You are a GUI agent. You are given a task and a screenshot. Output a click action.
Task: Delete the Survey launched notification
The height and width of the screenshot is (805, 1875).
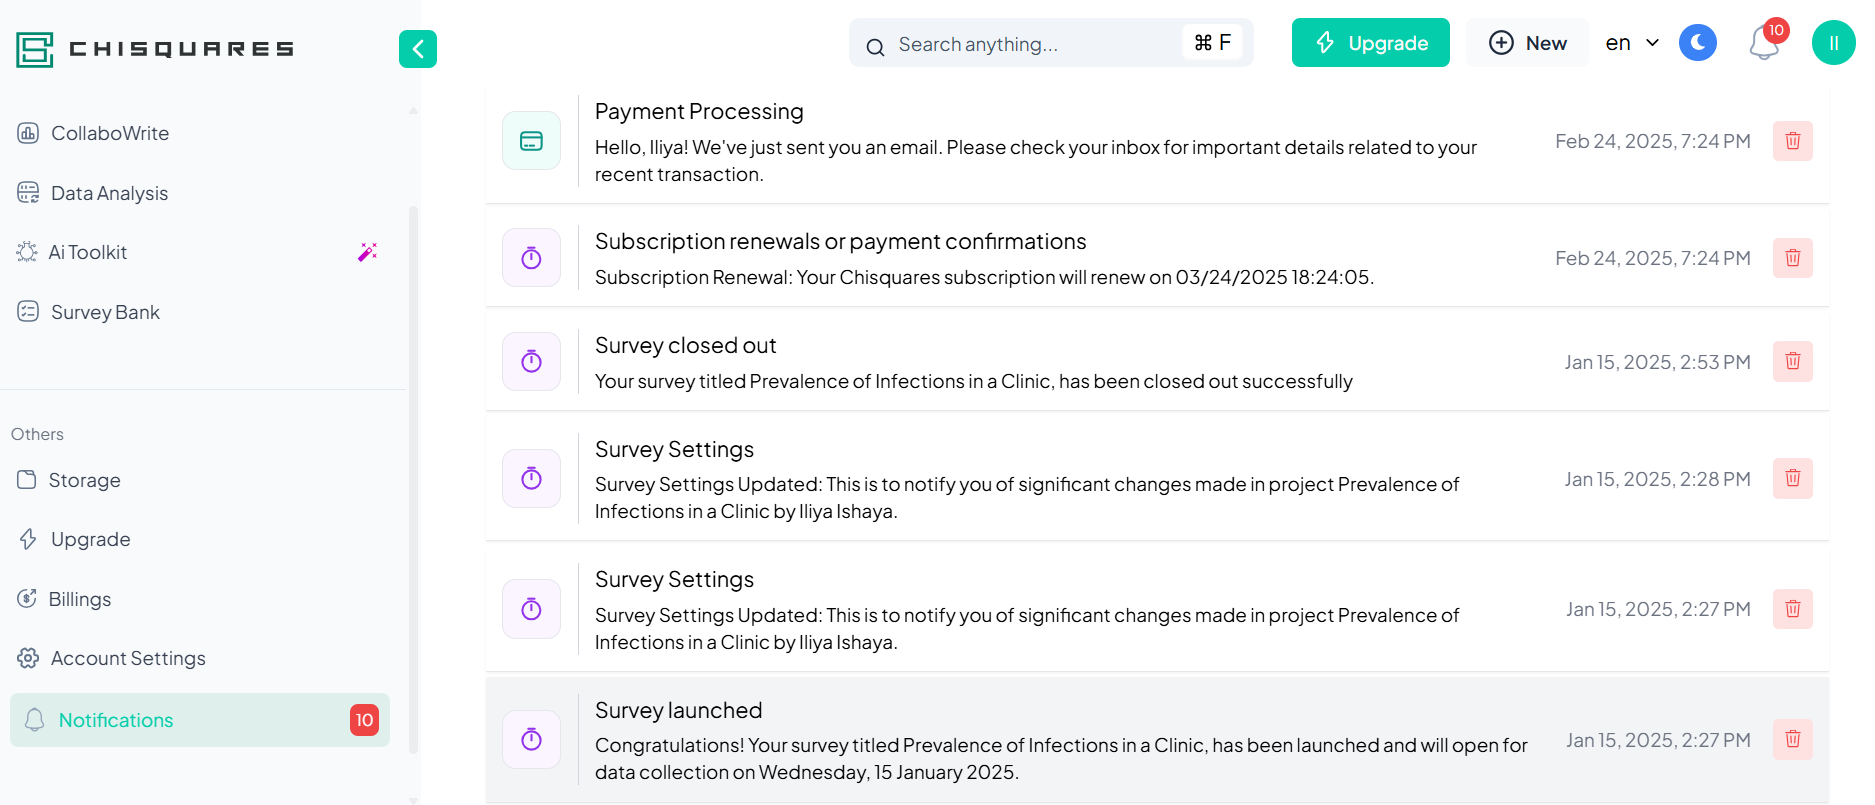1792,739
